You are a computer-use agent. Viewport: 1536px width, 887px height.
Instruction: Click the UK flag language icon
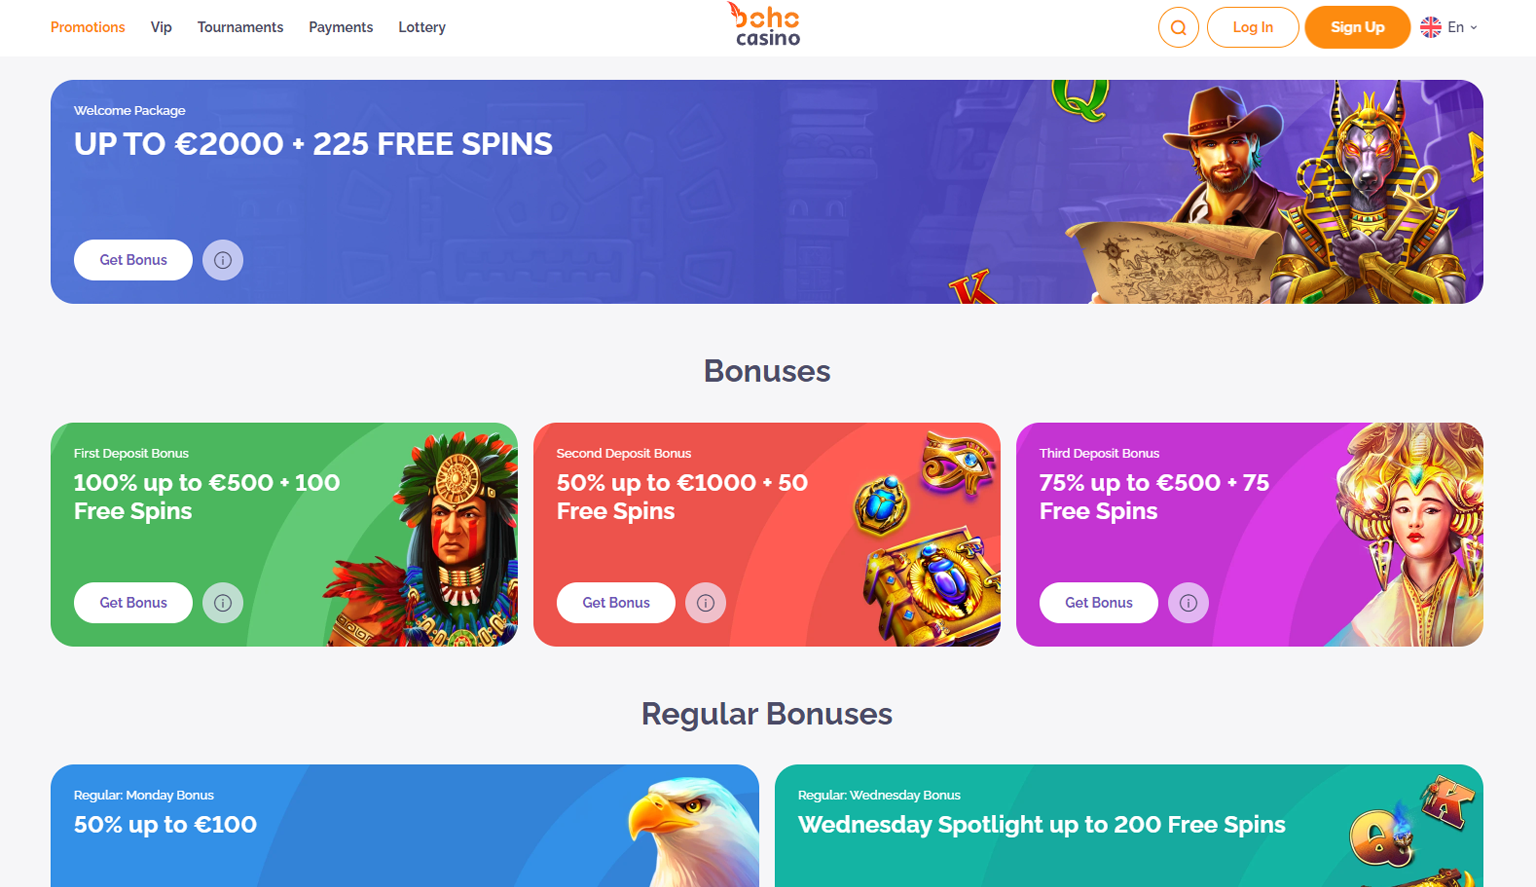[1431, 27]
